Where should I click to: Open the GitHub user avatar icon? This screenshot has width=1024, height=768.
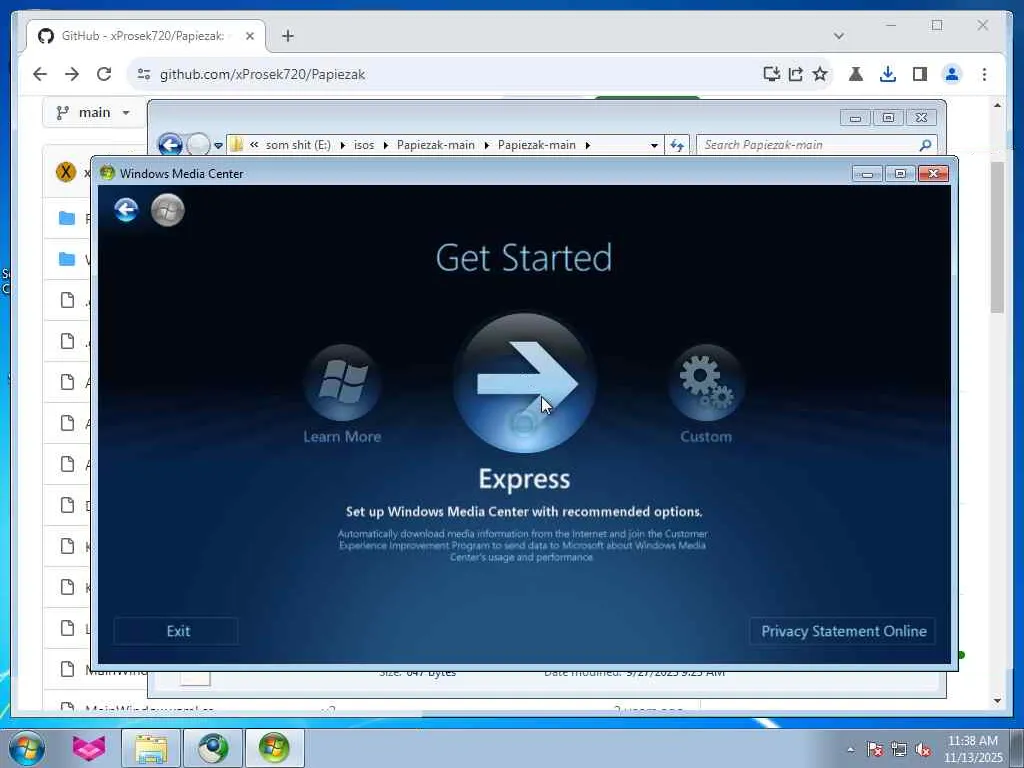tap(66, 172)
